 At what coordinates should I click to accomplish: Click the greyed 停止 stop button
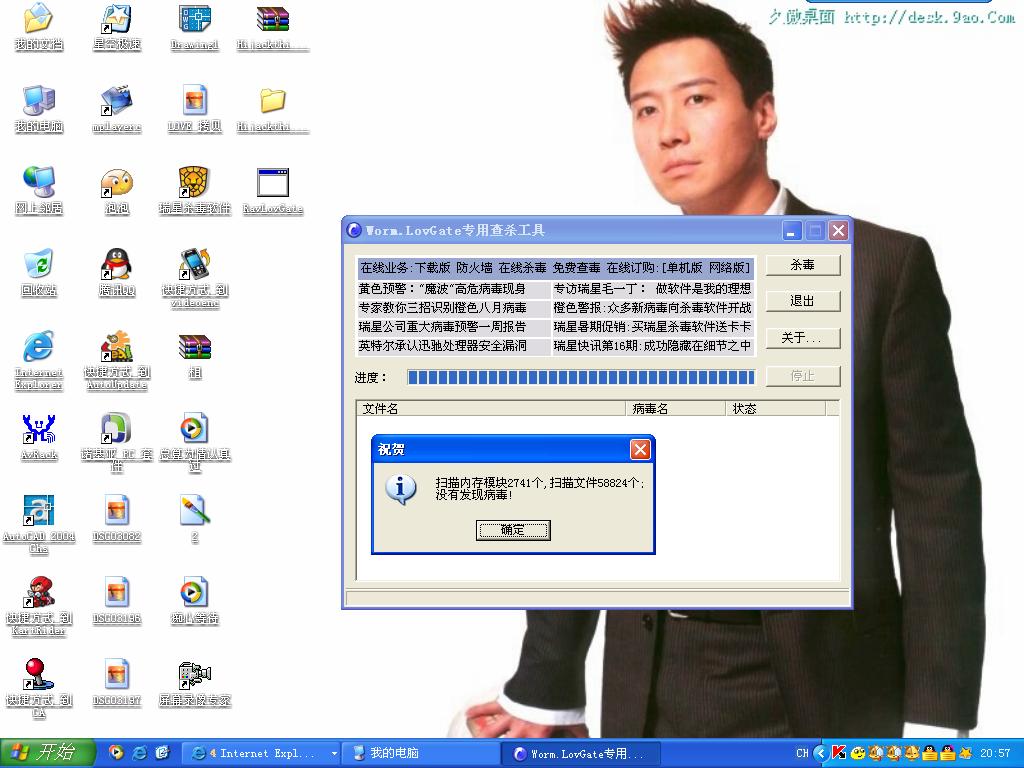pos(803,376)
